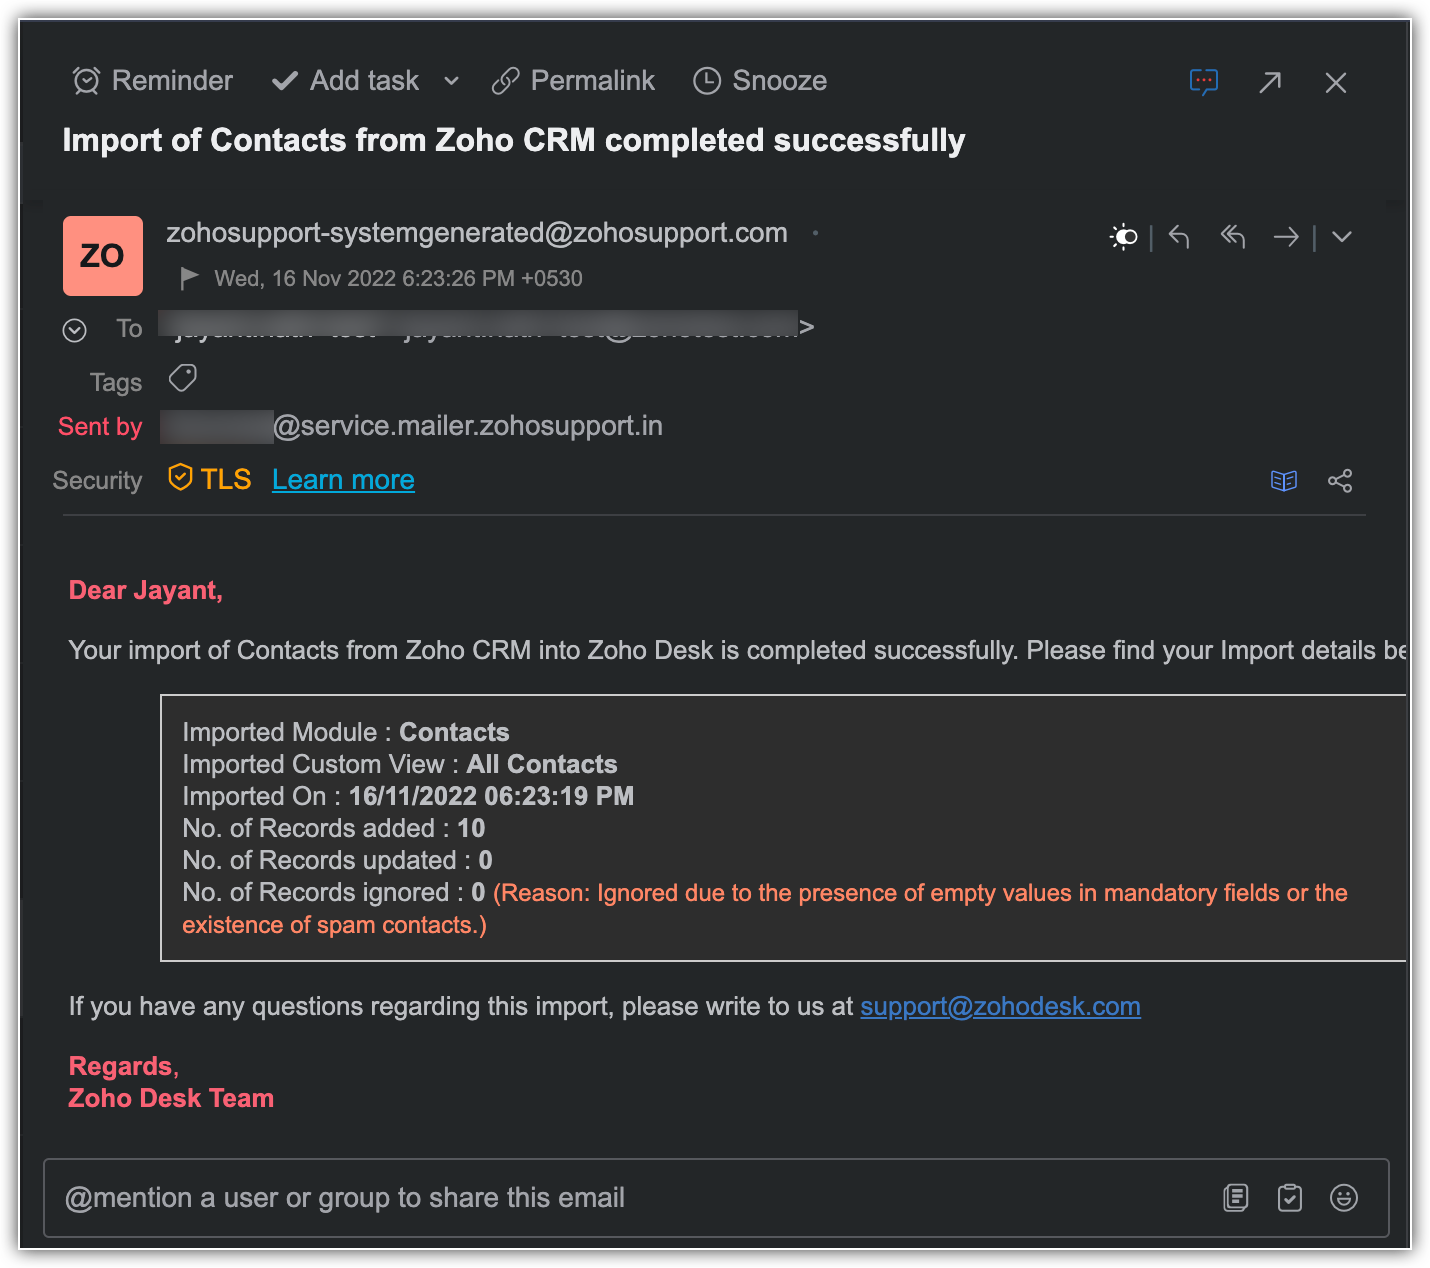1430x1268 pixels.
Task: Expand more email actions chevron
Action: (x=1342, y=237)
